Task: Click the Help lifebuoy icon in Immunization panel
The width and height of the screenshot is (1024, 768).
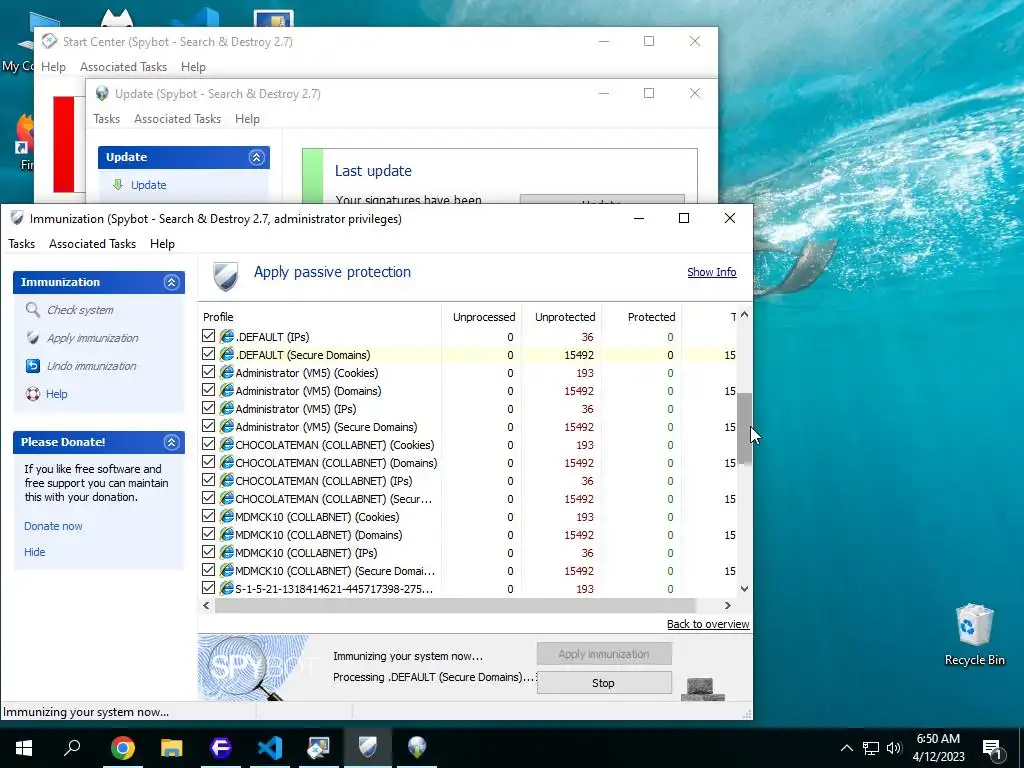Action: point(33,394)
